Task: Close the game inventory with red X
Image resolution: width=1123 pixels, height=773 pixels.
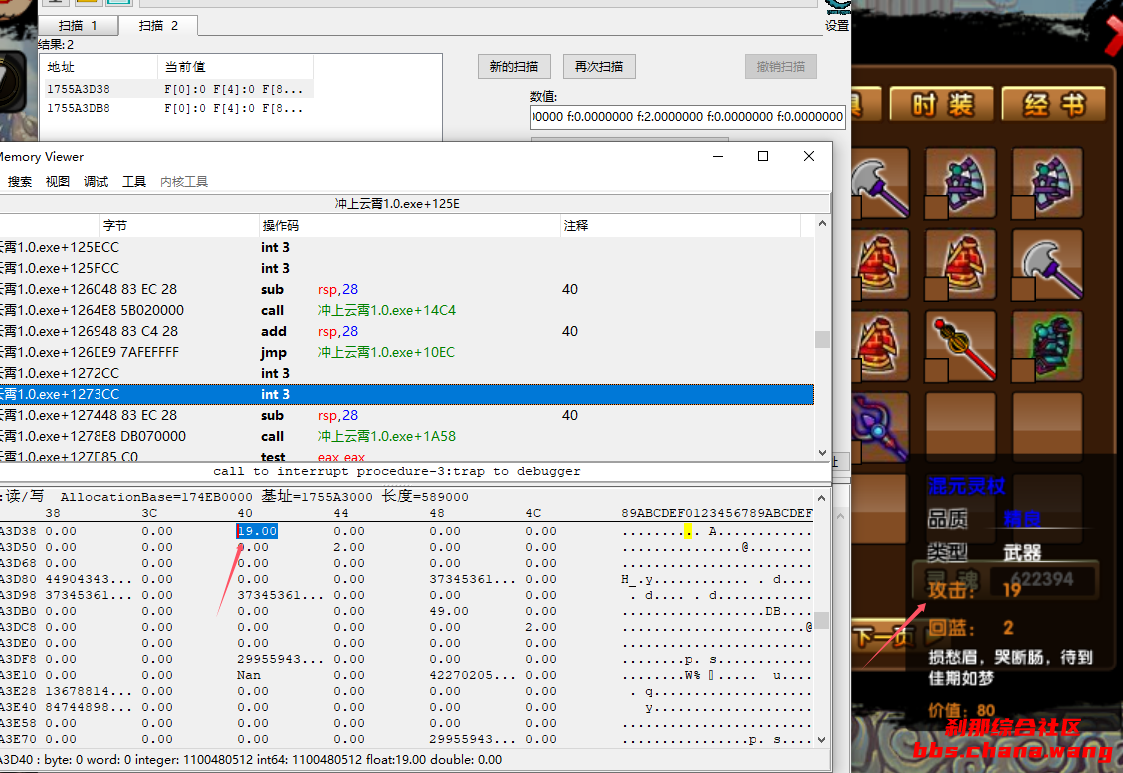Action: click(x=1111, y=40)
